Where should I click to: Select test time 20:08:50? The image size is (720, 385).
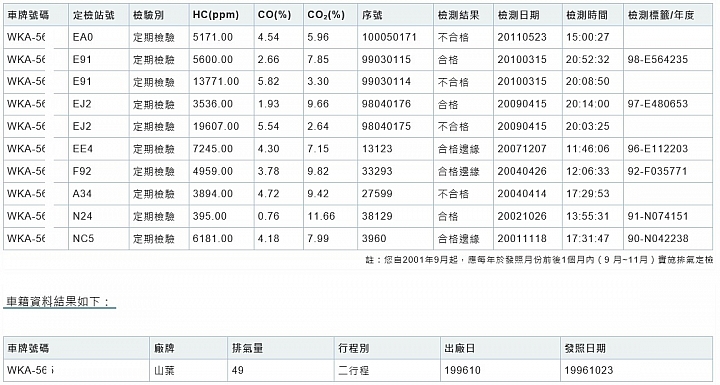(588, 82)
